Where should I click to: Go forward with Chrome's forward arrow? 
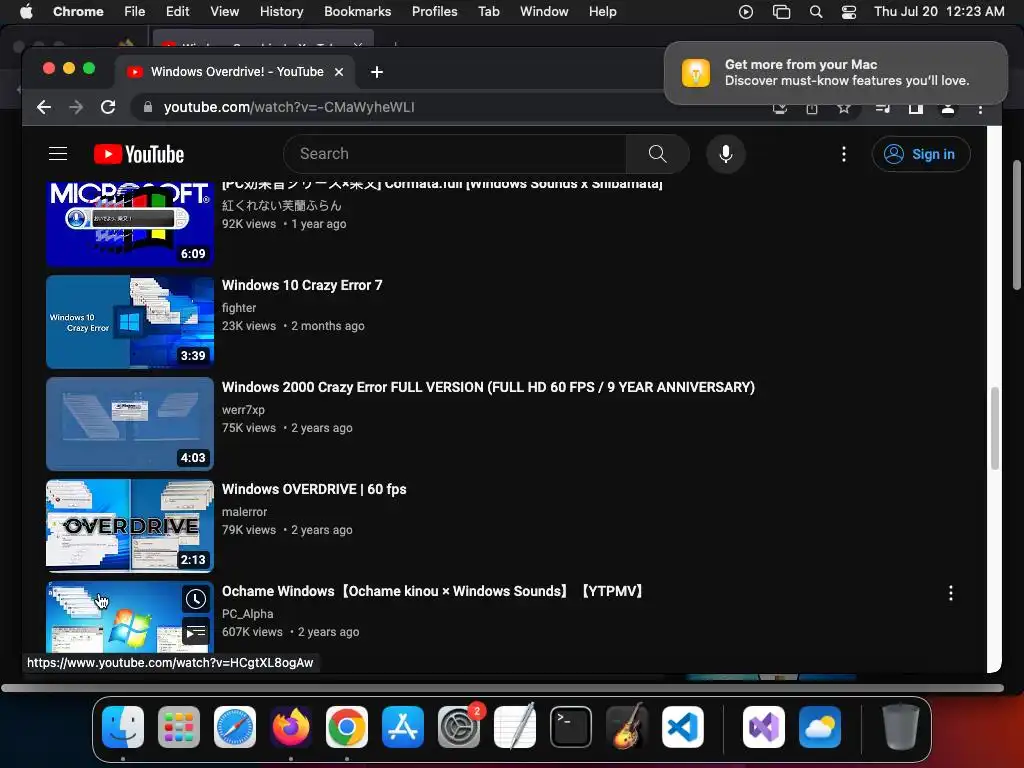76,107
